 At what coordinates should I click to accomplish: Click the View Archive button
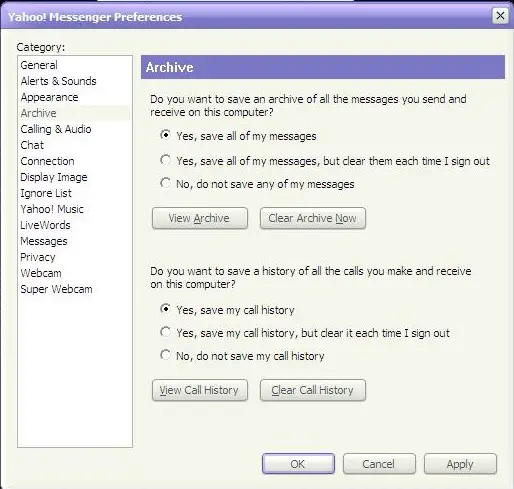point(200,218)
